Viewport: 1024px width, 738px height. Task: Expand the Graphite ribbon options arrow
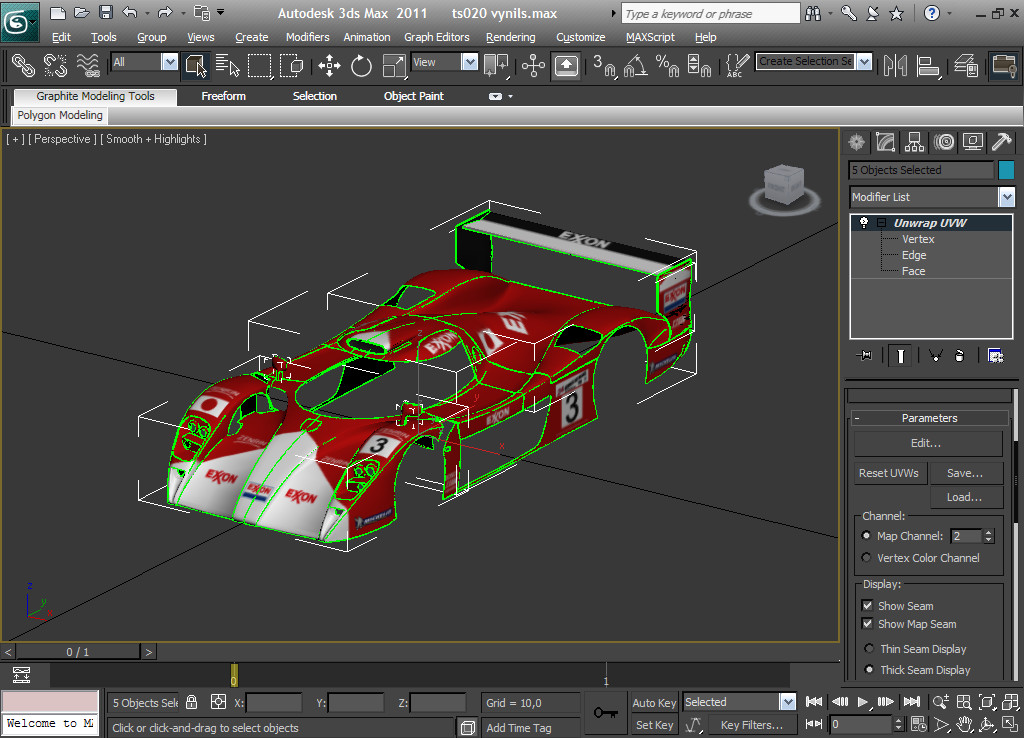pyautogui.click(x=510, y=97)
